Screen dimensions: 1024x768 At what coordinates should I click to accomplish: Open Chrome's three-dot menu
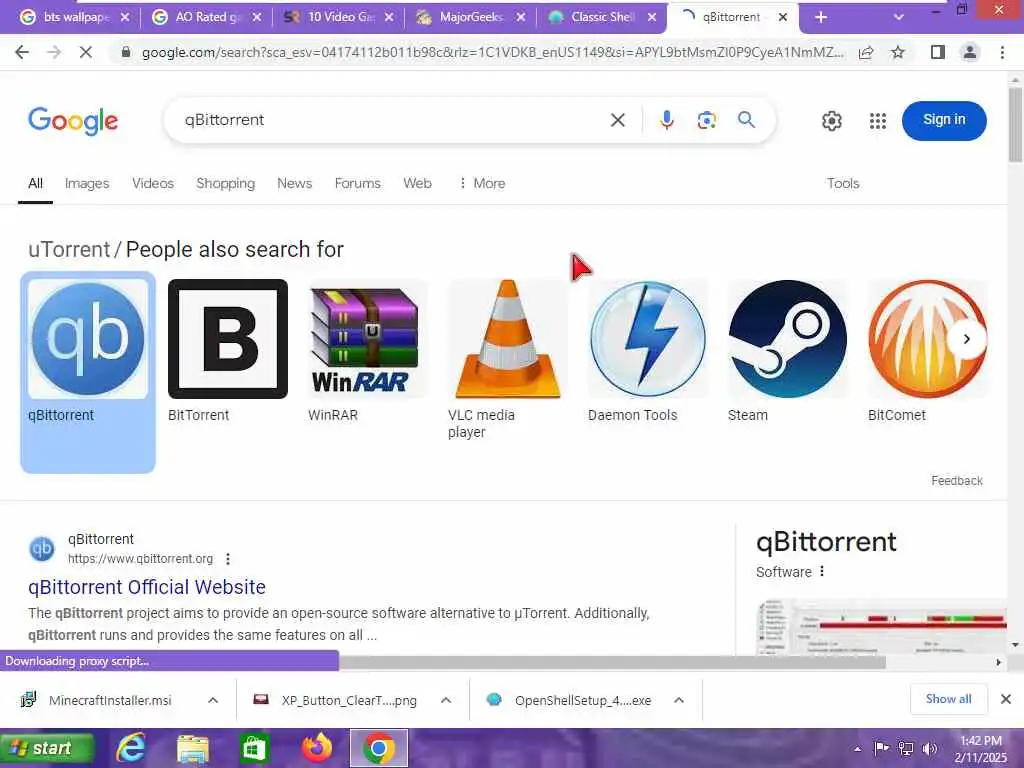point(1002,52)
